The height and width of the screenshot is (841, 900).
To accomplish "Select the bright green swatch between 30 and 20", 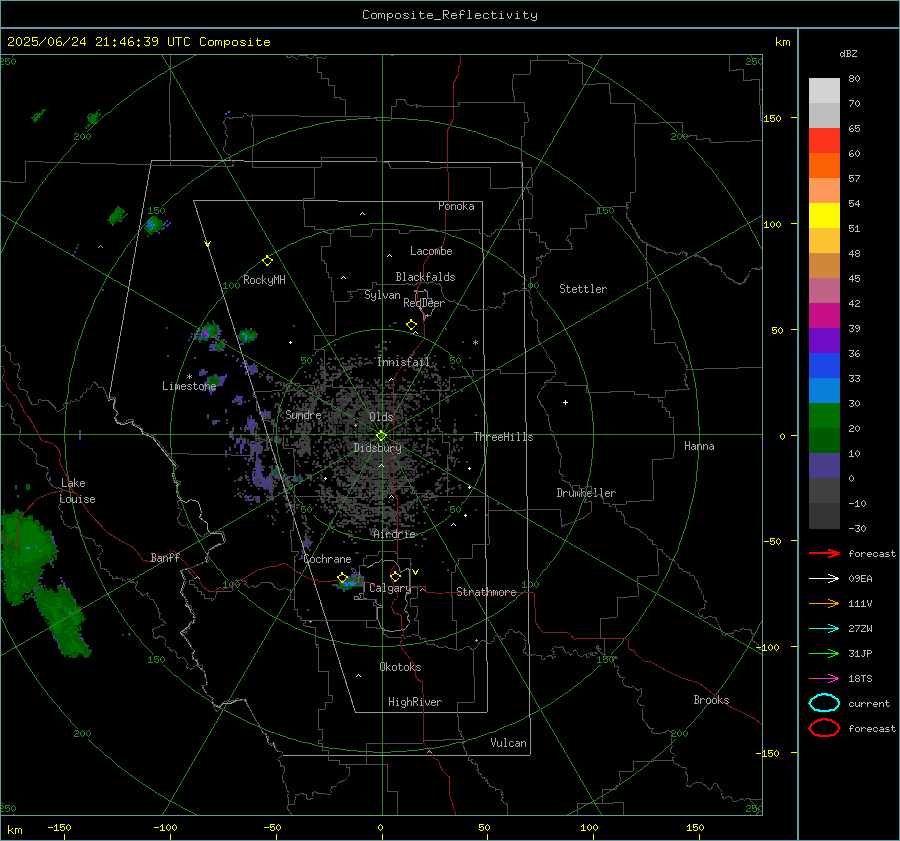I will 824,416.
